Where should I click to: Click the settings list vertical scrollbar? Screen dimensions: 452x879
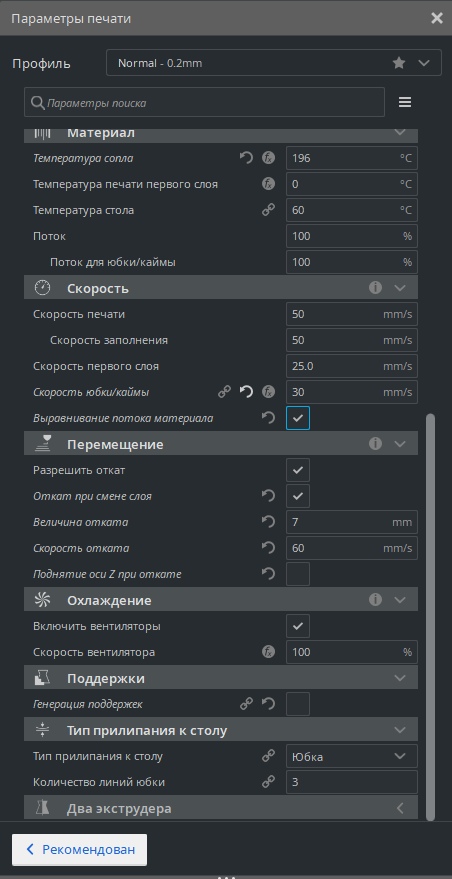click(x=430, y=617)
